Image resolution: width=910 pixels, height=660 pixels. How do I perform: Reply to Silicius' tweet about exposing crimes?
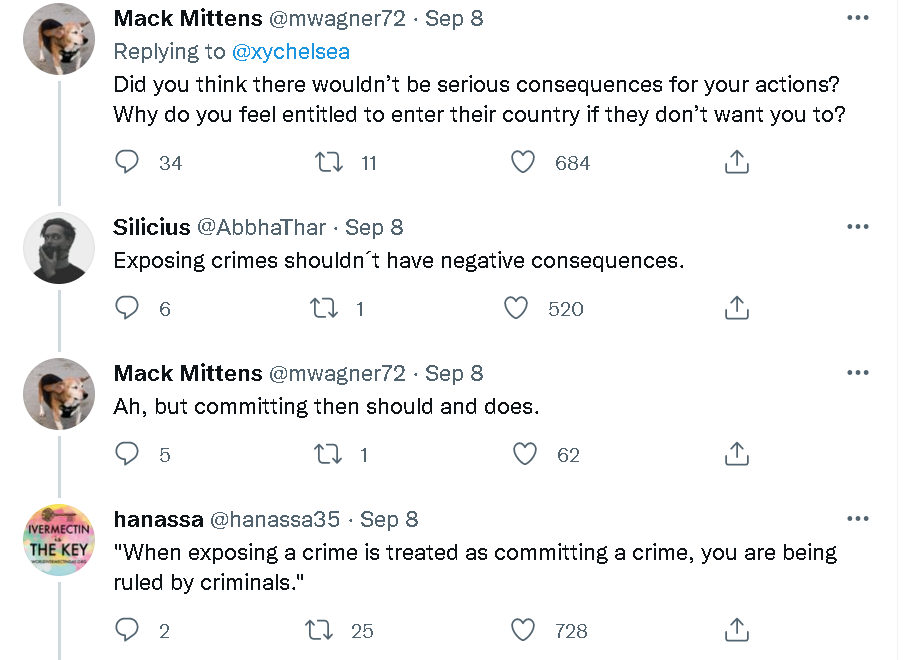coord(127,308)
